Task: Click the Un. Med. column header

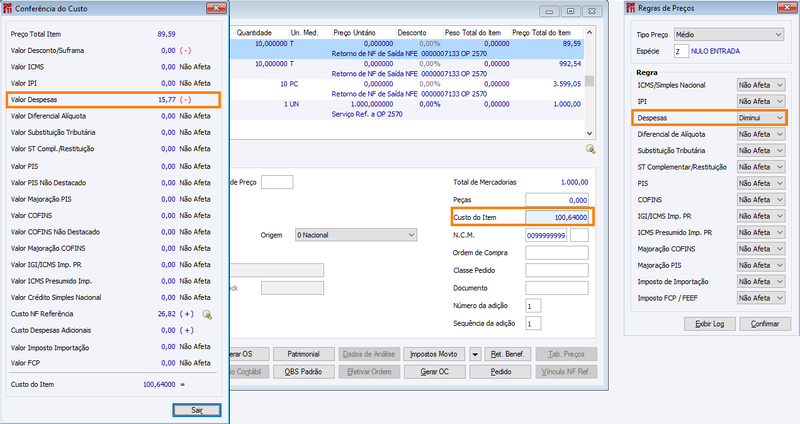Action: tap(310, 32)
